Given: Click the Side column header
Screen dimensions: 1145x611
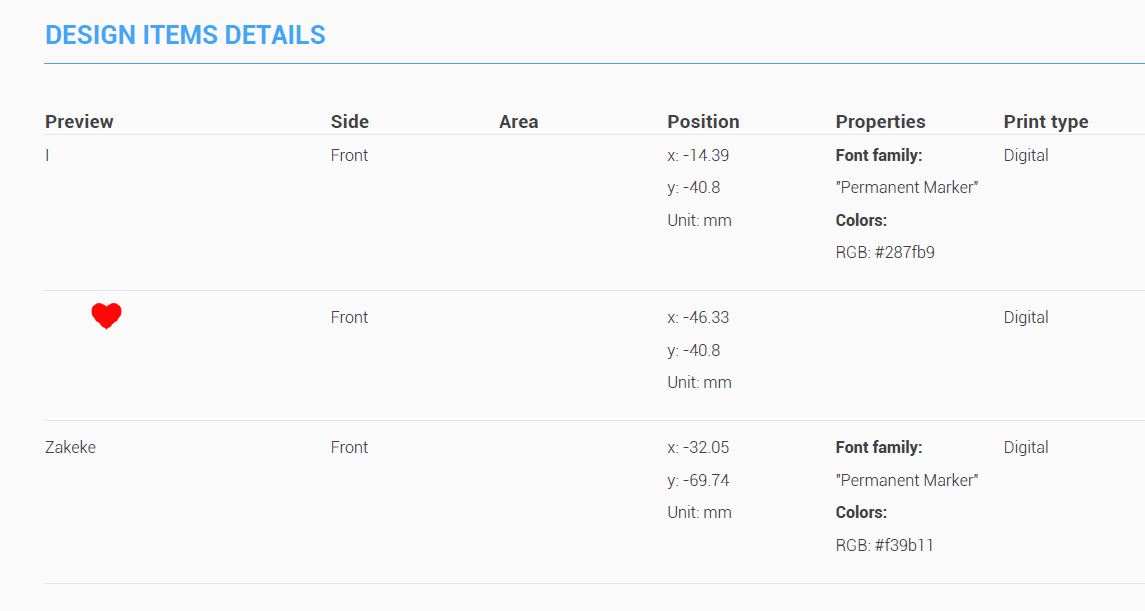Looking at the screenshot, I should point(350,121).
